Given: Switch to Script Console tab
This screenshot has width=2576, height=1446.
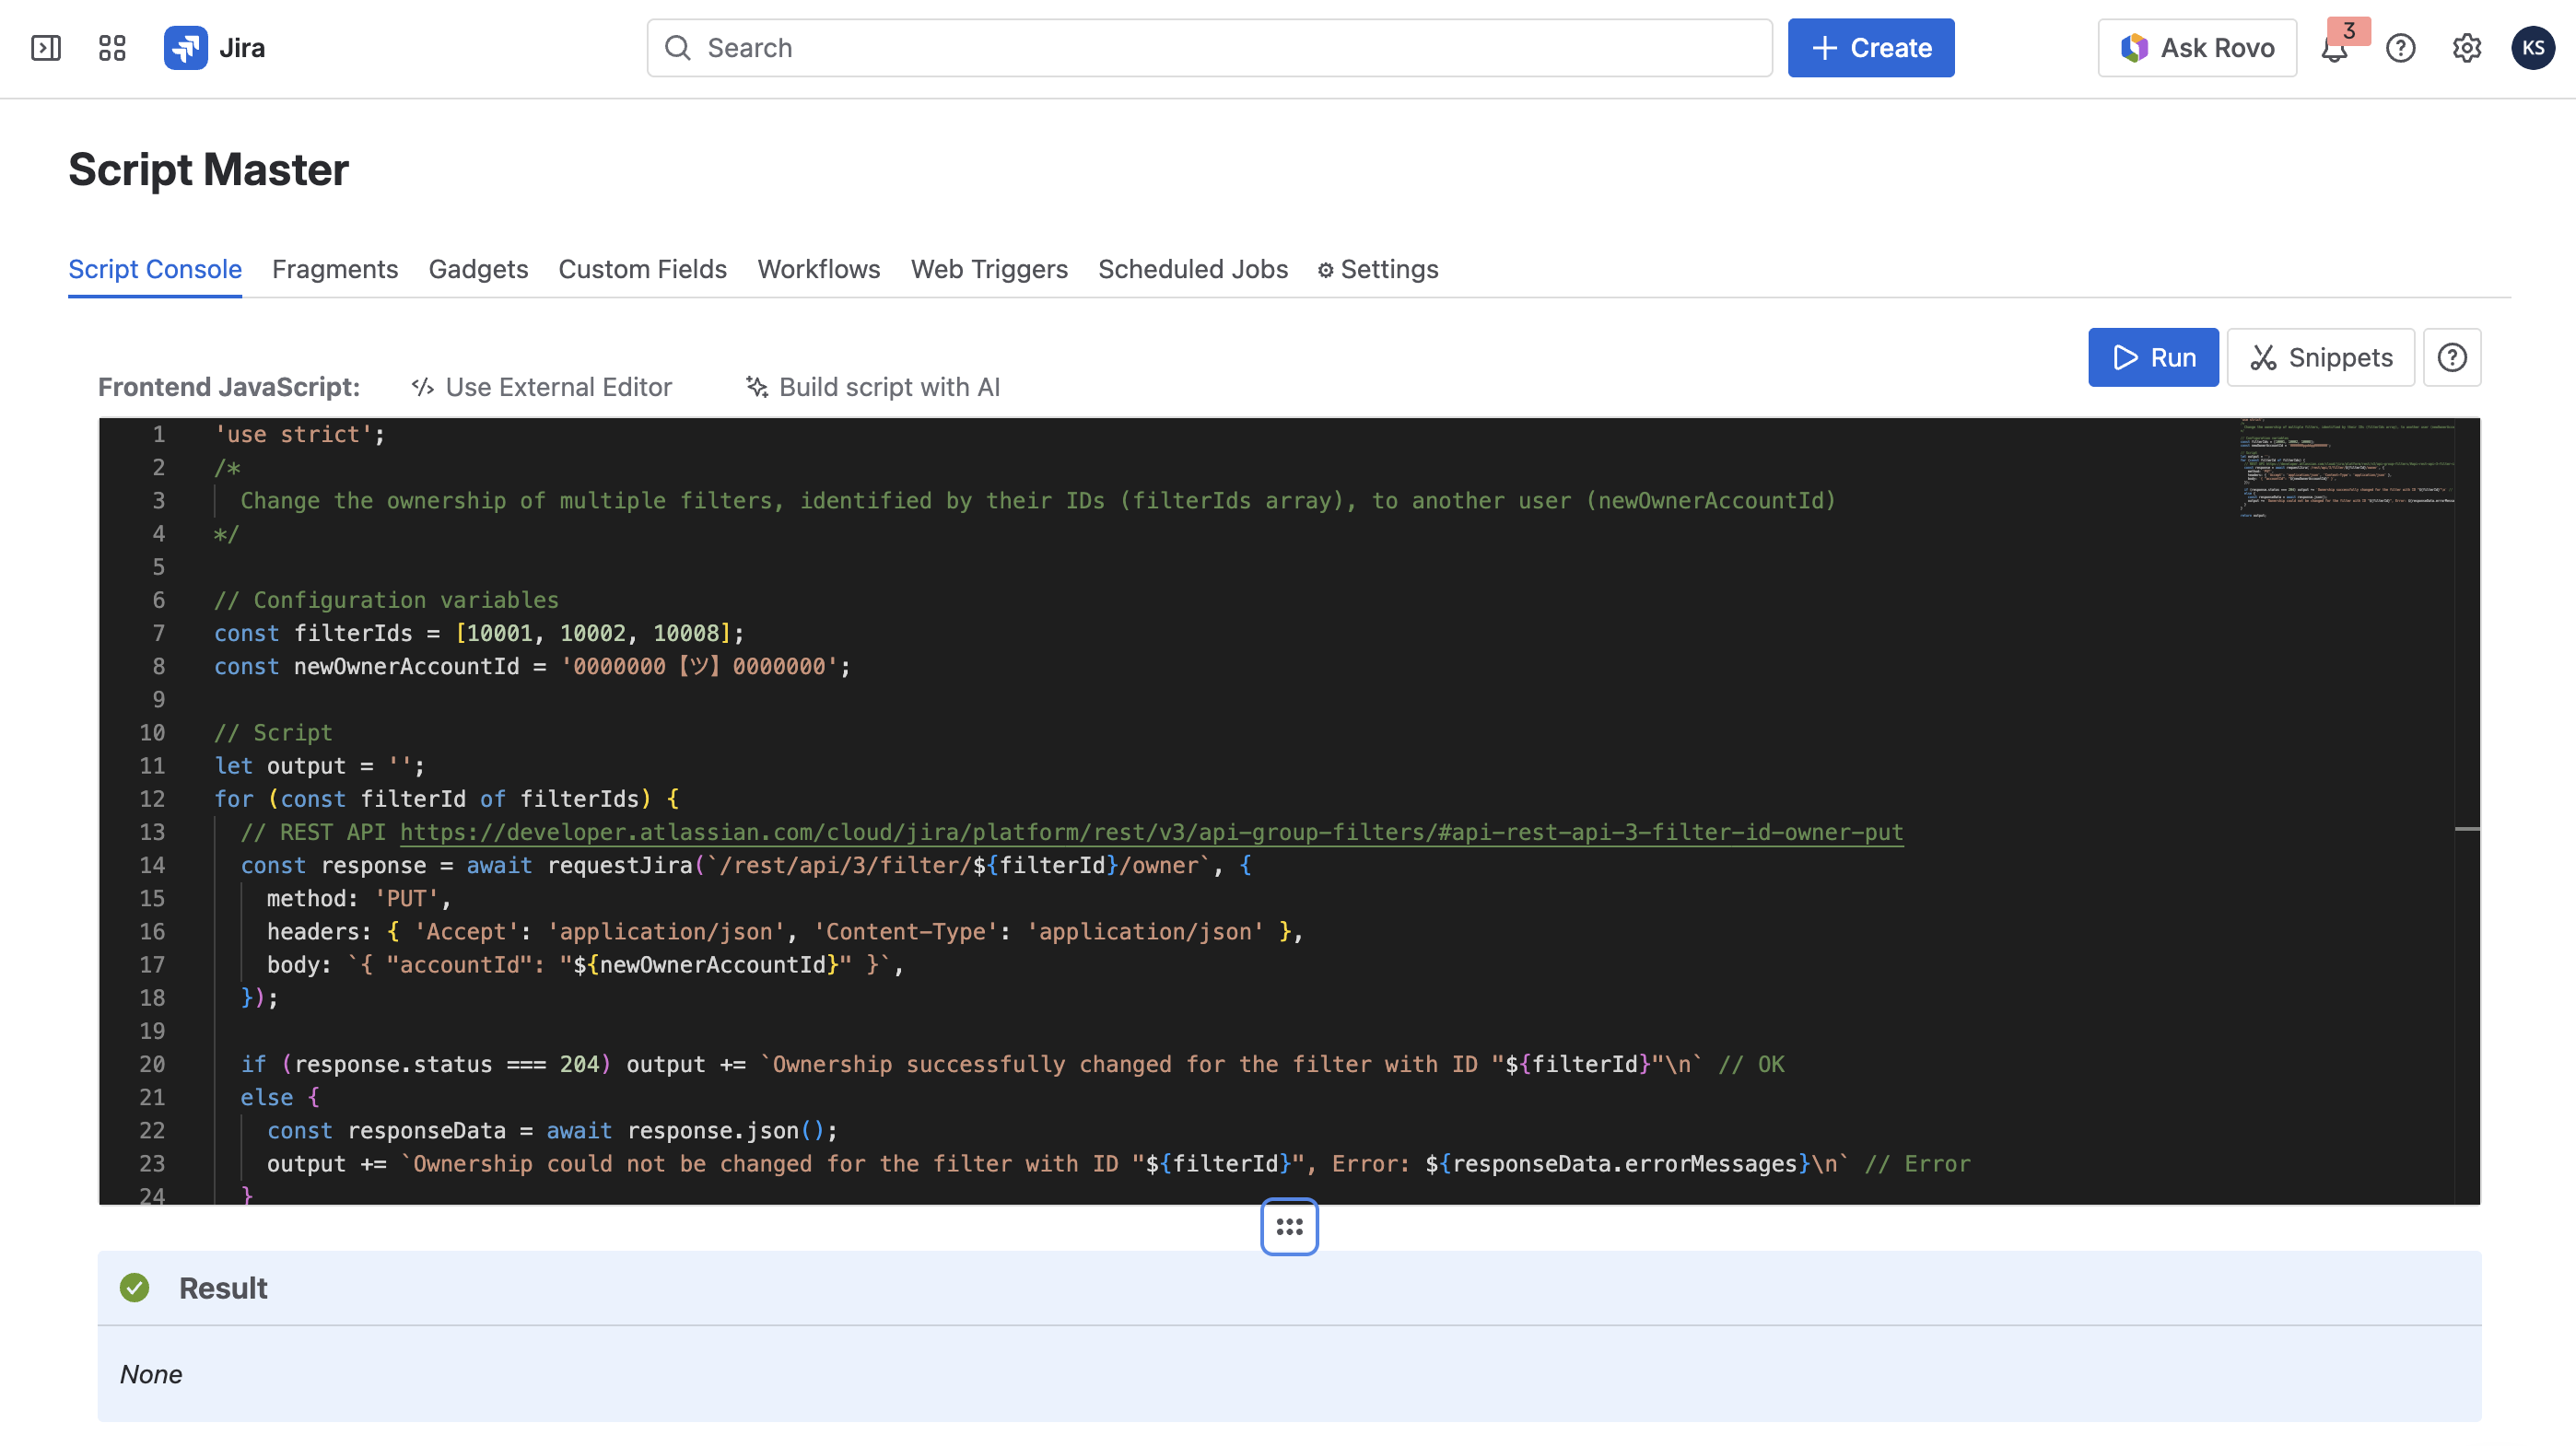Looking at the screenshot, I should tap(155, 269).
